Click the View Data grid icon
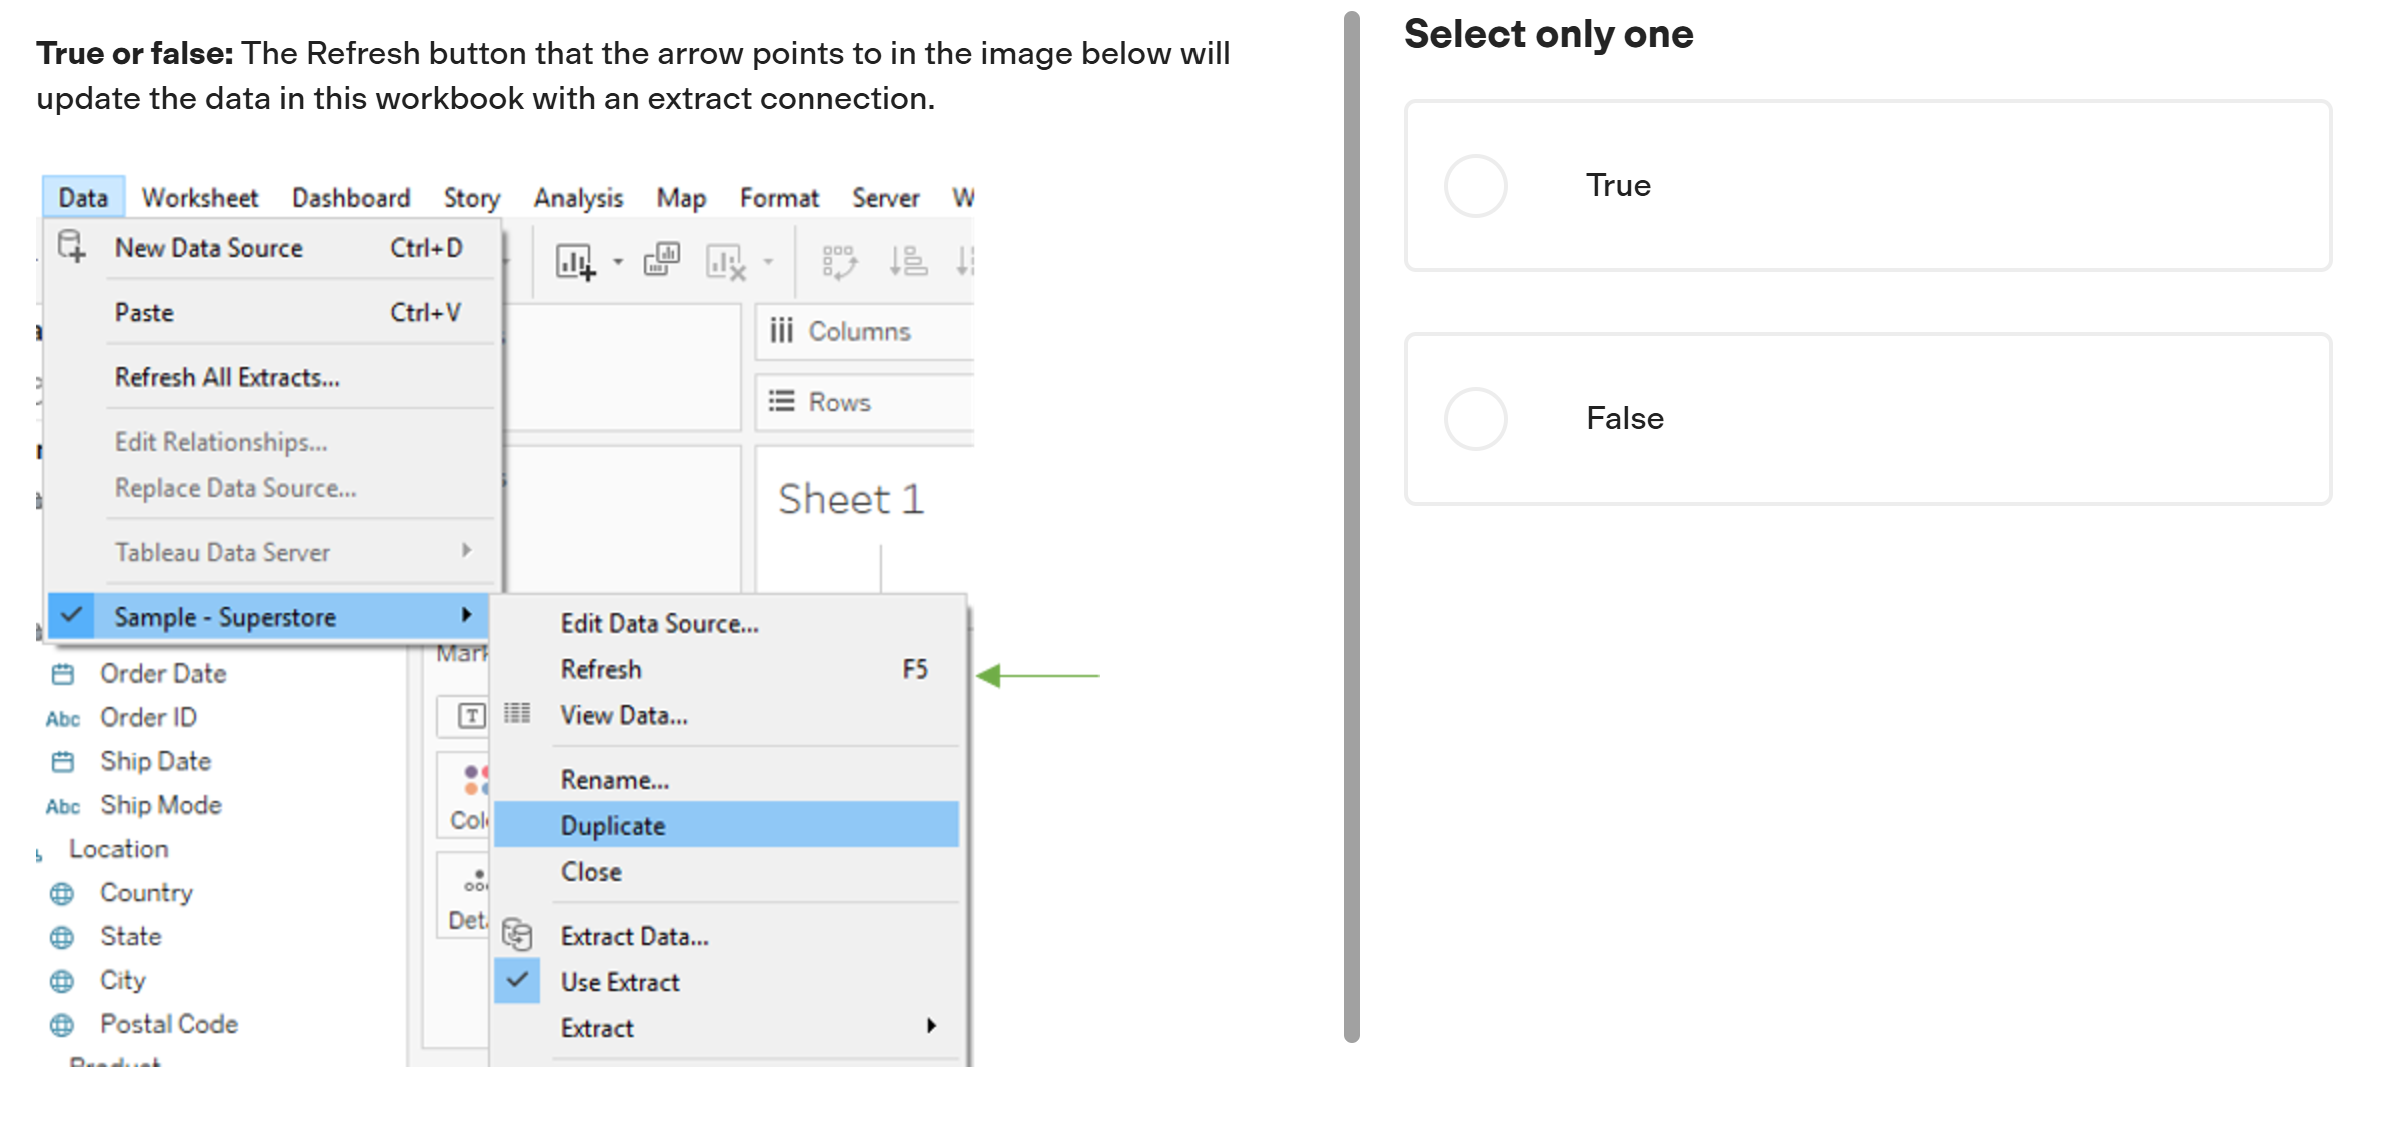This screenshot has height=1124, width=2386. tap(517, 713)
